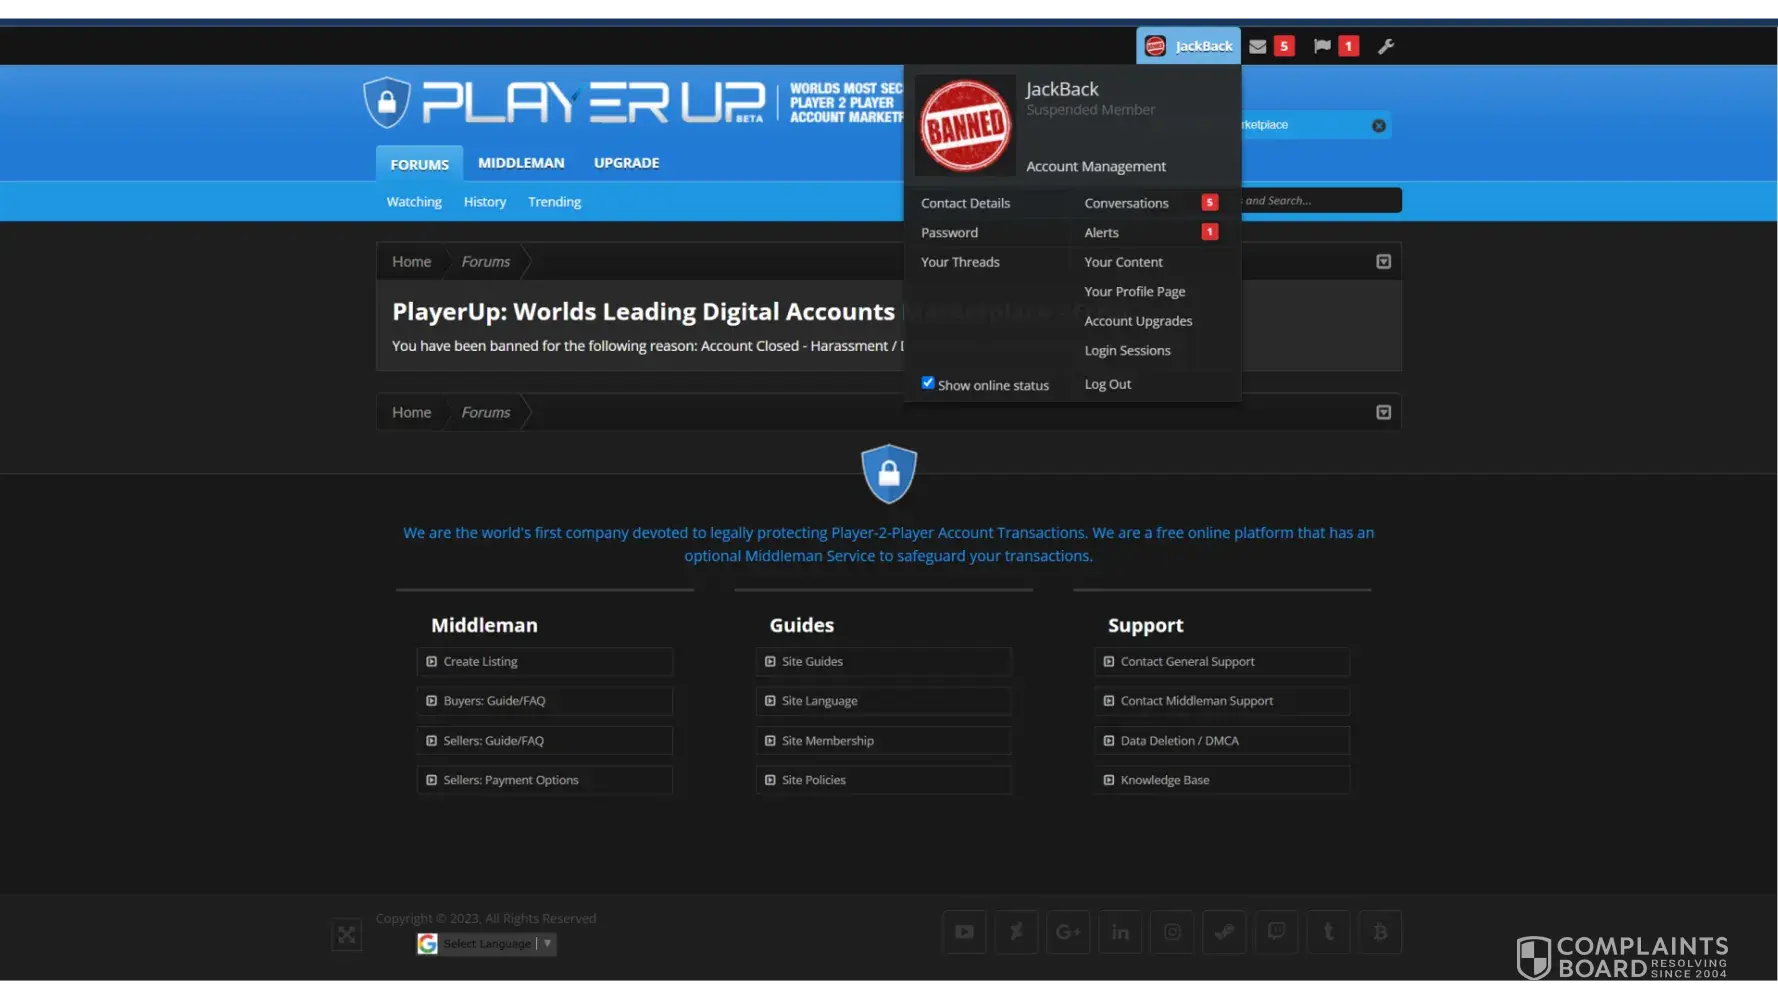Image resolution: width=1778 pixels, height=1000 pixels.
Task: Select Your Content in account menu
Action: click(x=1124, y=262)
